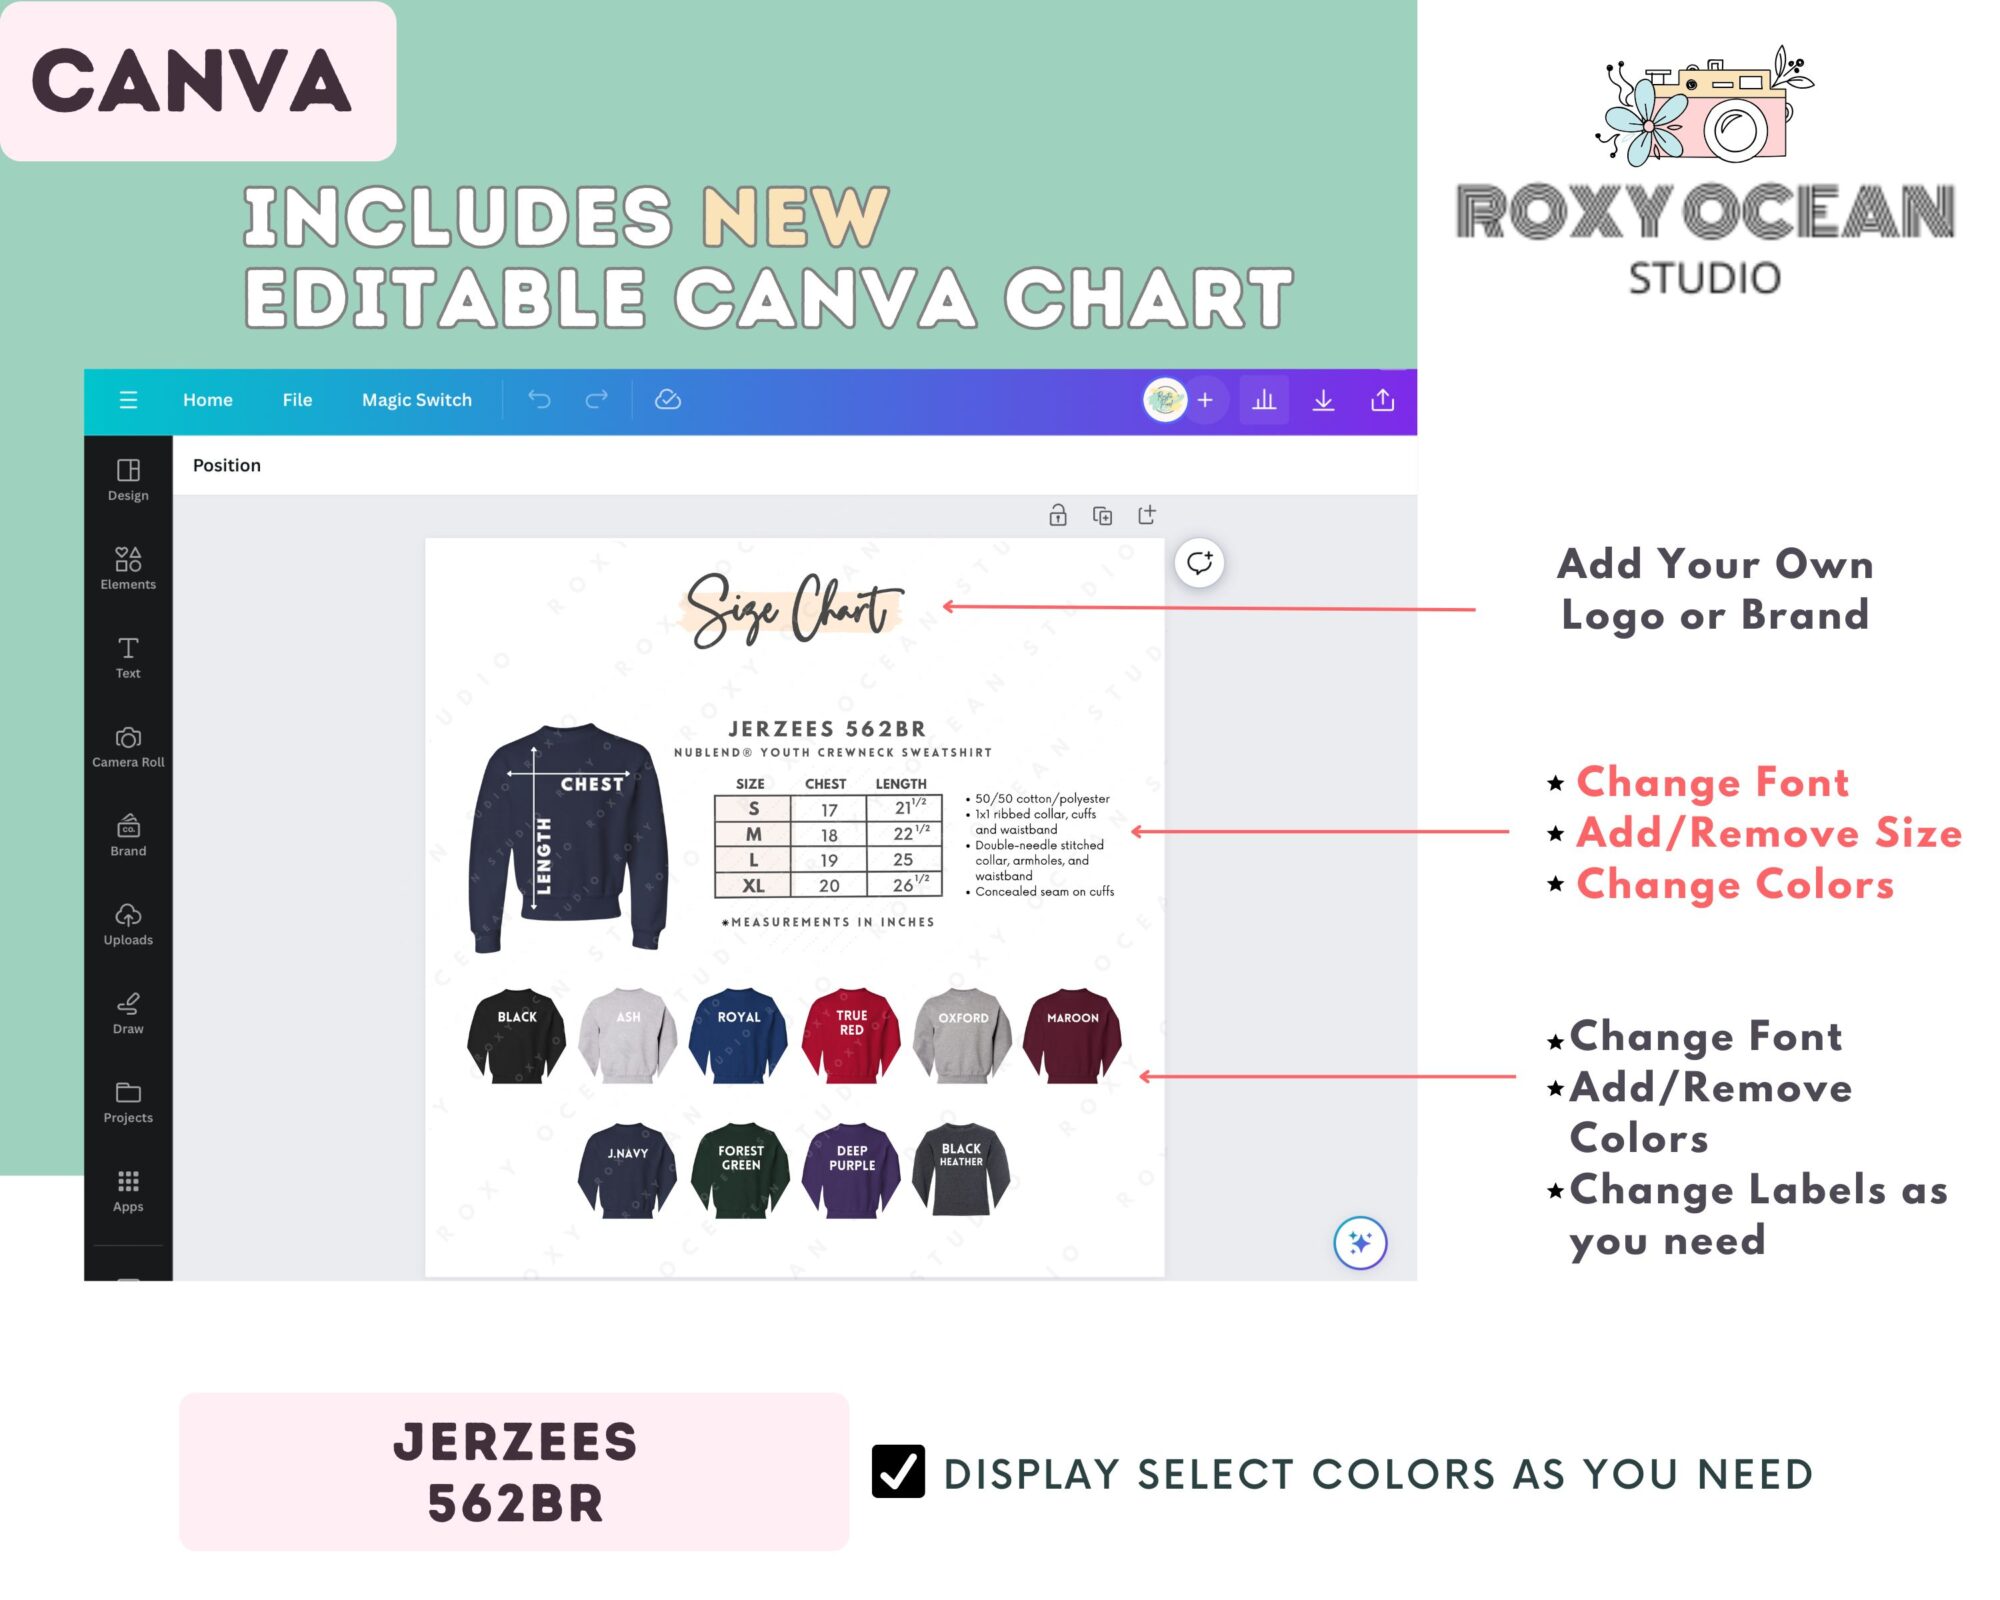The image size is (2000, 1600).
Task: Open the Apps panel icon
Action: [x=127, y=1190]
